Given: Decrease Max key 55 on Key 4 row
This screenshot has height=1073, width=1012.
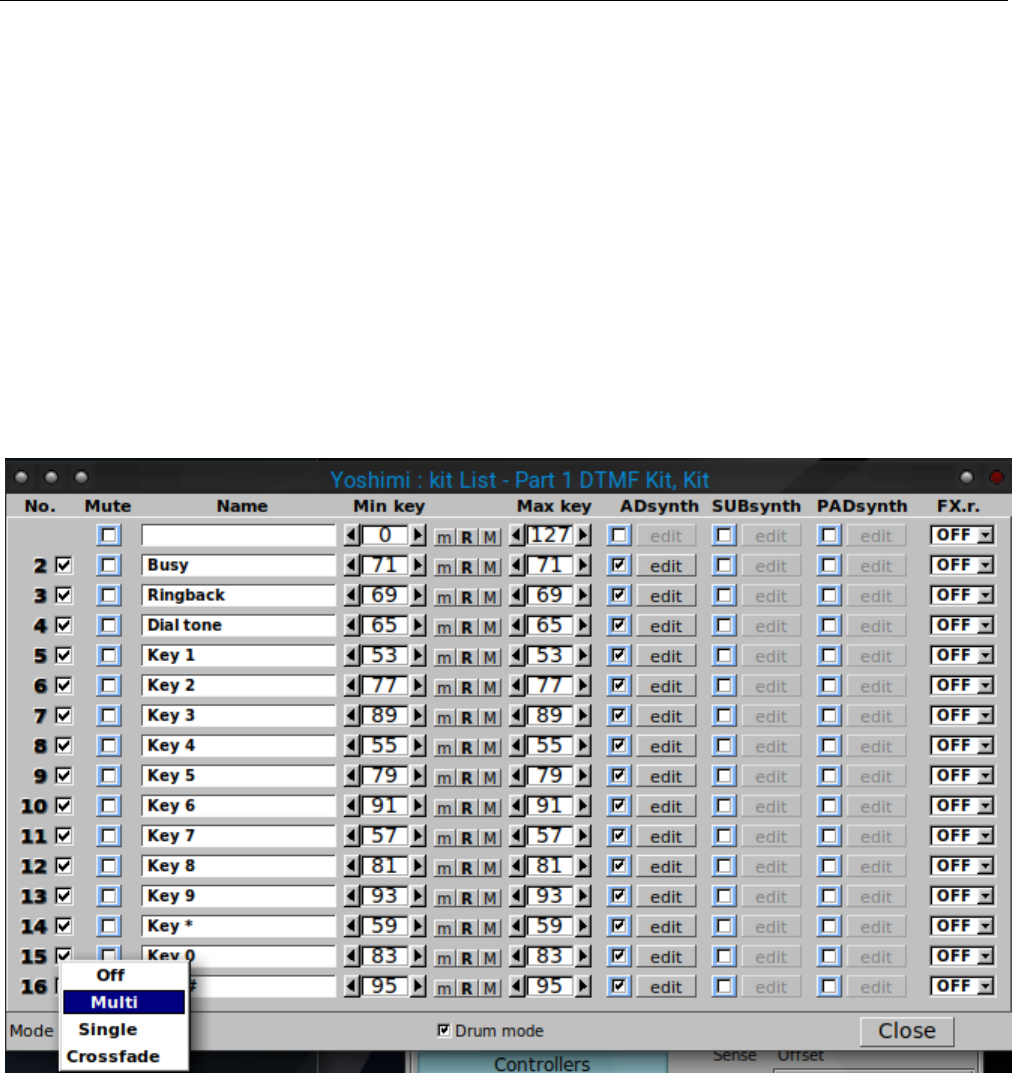Looking at the screenshot, I should click(517, 746).
